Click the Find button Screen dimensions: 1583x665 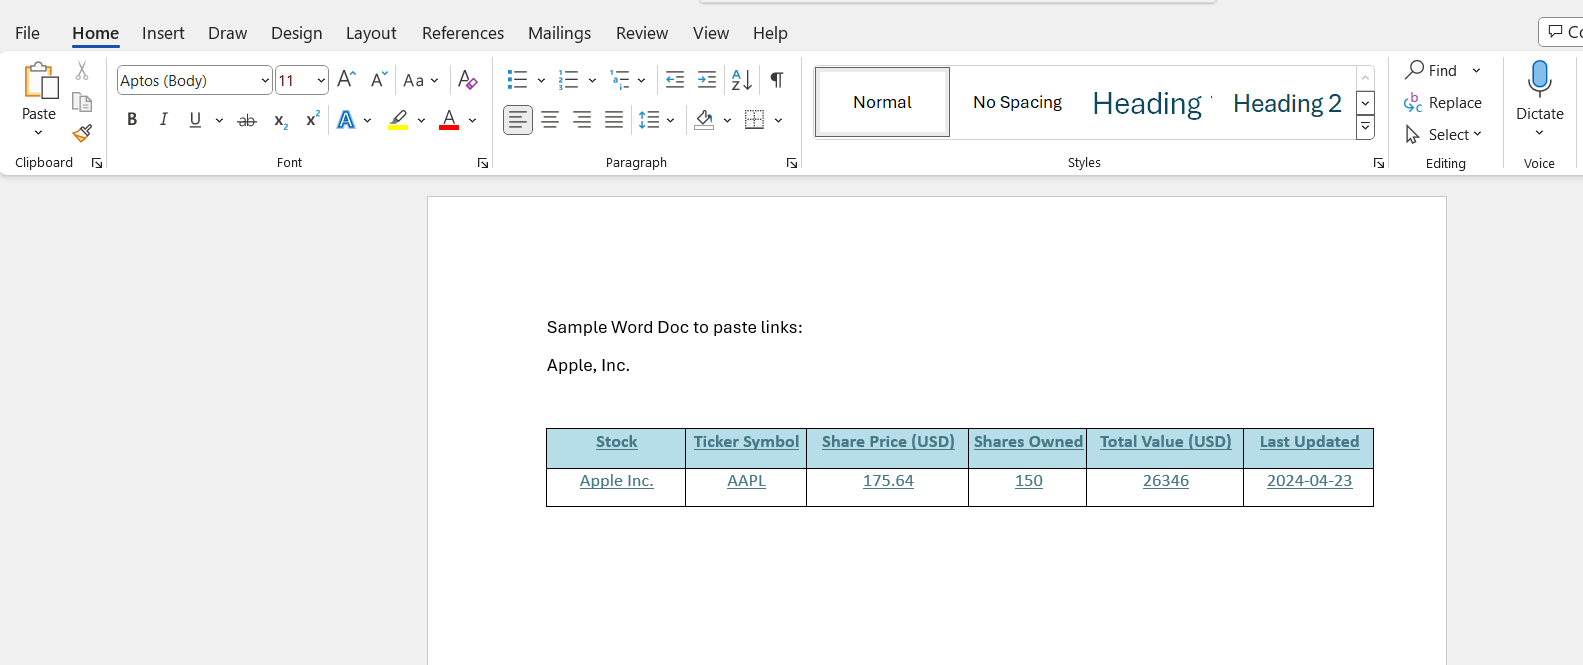[1432, 70]
